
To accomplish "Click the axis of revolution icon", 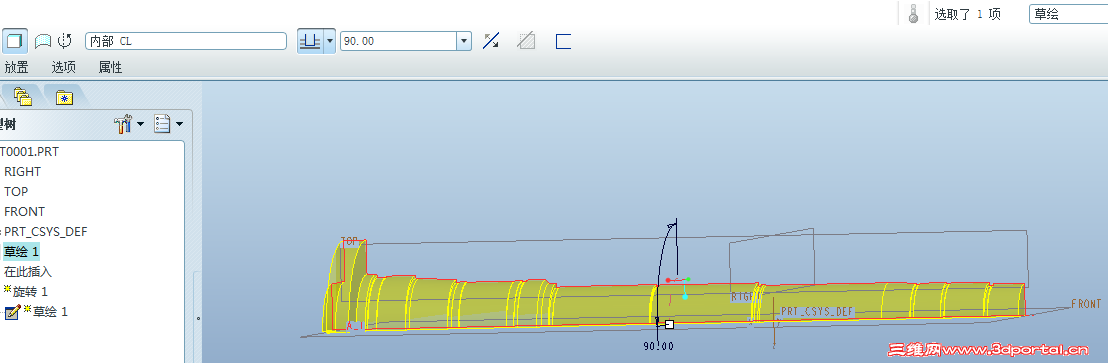I will tap(65, 41).
